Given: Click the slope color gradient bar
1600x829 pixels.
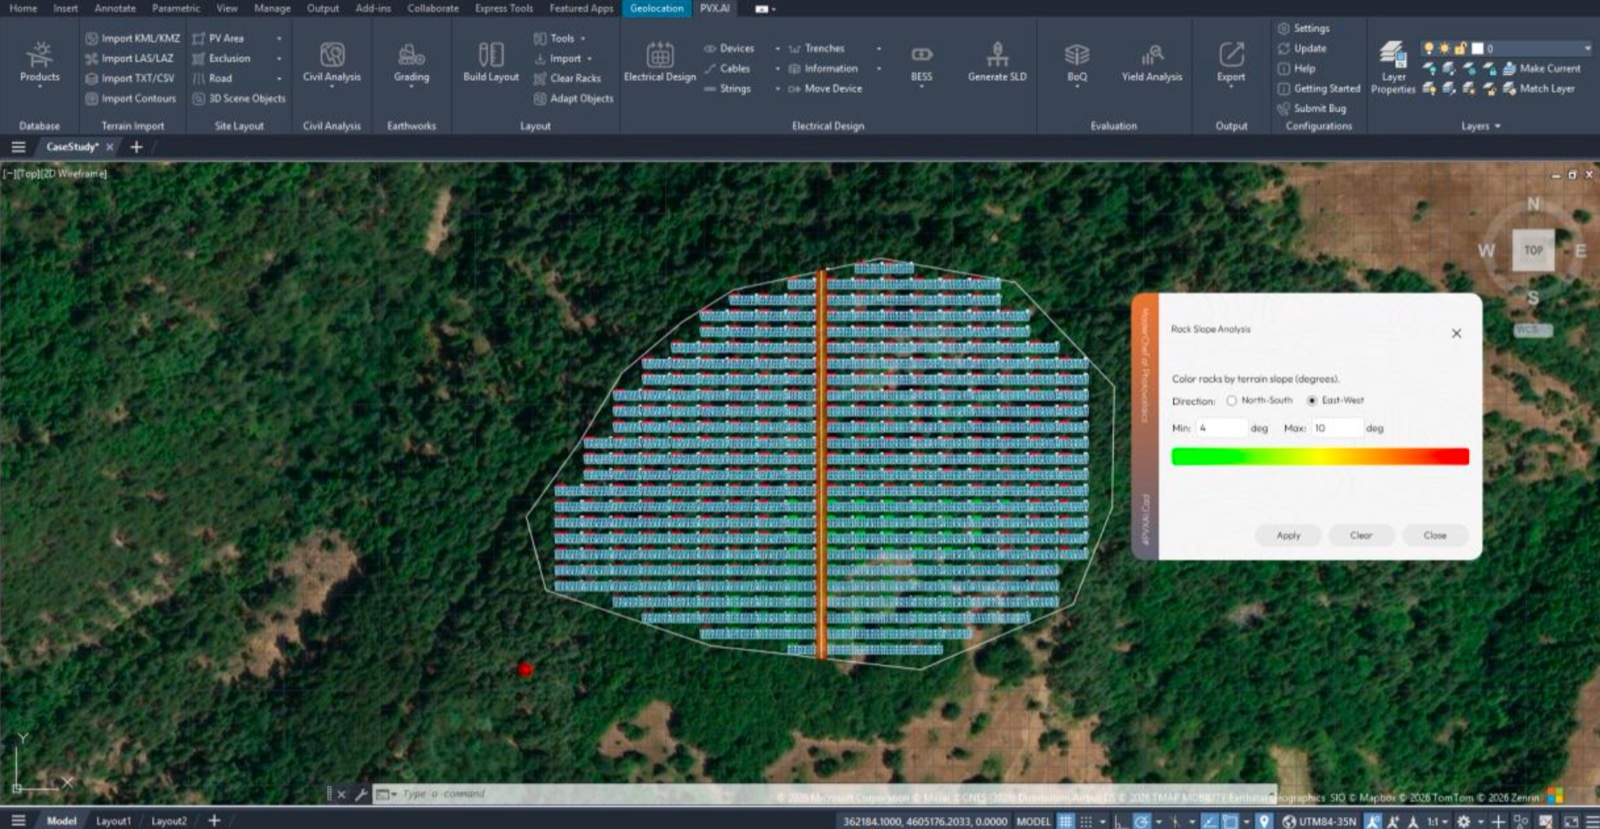Looking at the screenshot, I should [x=1320, y=457].
